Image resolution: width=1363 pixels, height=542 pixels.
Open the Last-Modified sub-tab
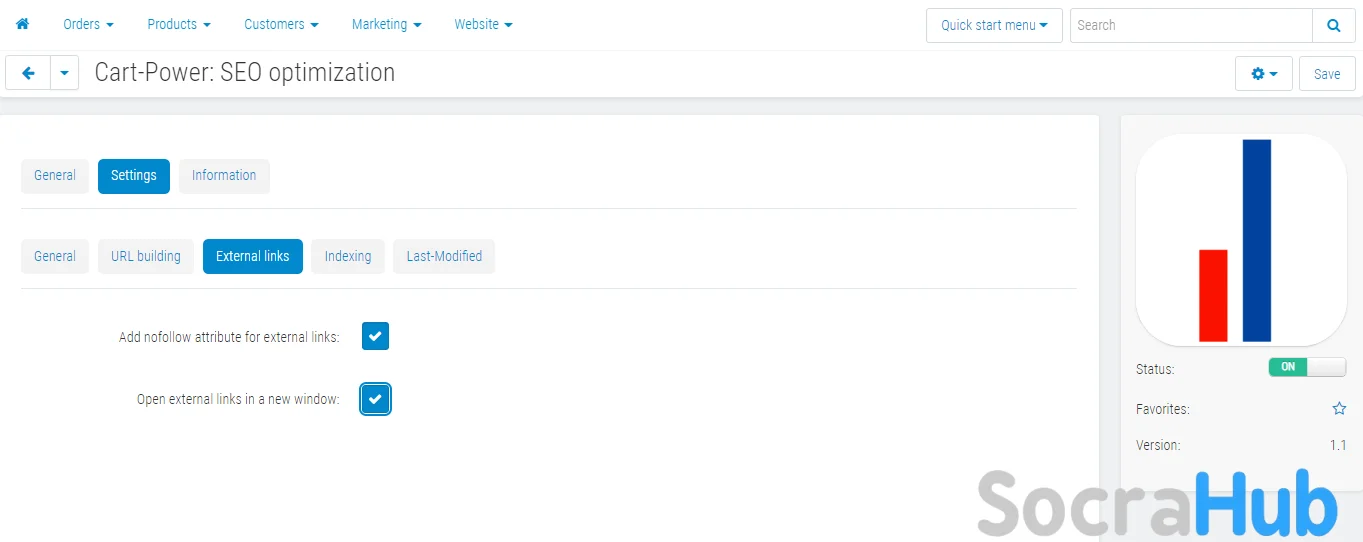(444, 256)
